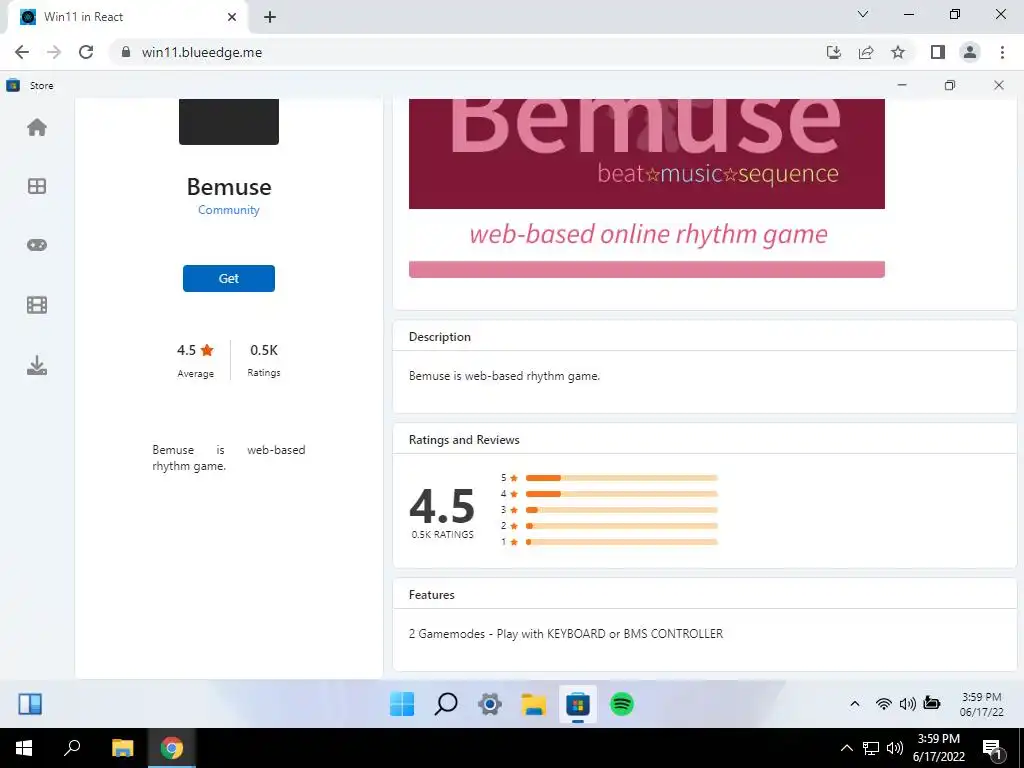The width and height of the screenshot is (1024, 768).
Task: Click the 4.5 Average rating stat
Action: (x=195, y=360)
